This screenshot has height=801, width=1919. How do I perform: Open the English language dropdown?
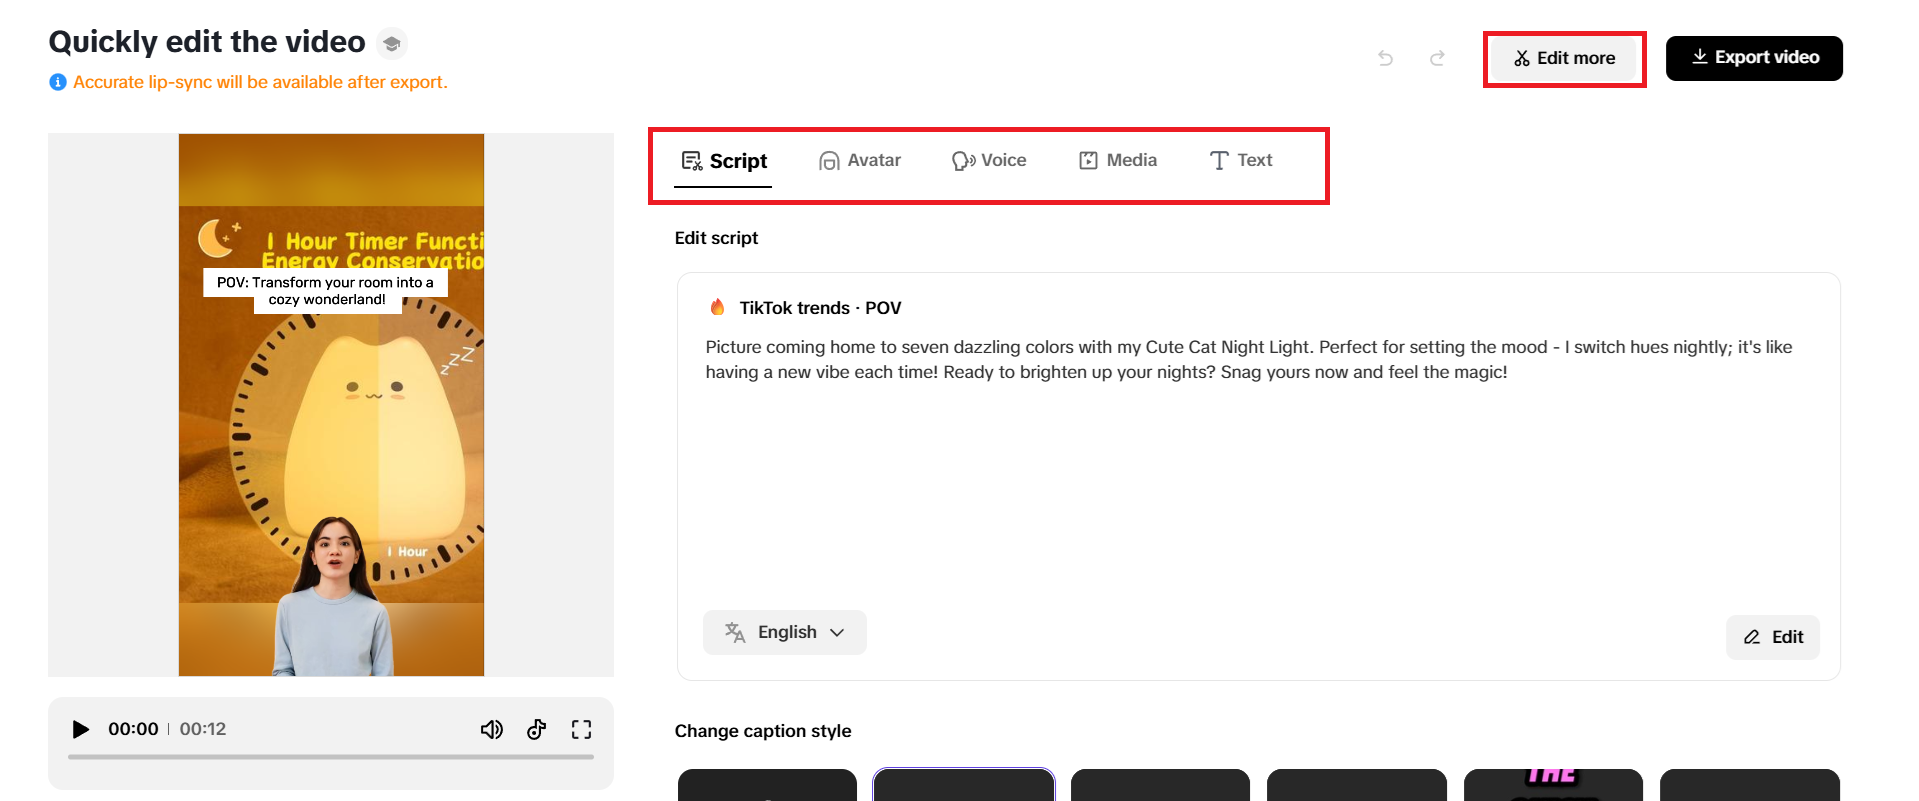point(785,632)
